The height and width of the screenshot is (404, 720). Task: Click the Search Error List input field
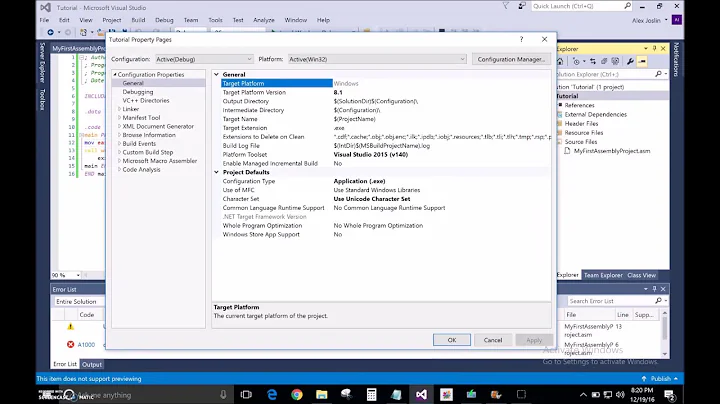coord(610,301)
